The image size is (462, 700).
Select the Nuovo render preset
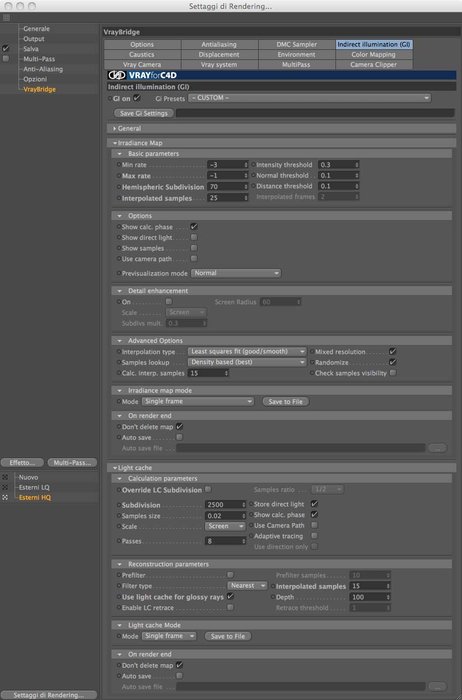tap(28, 477)
